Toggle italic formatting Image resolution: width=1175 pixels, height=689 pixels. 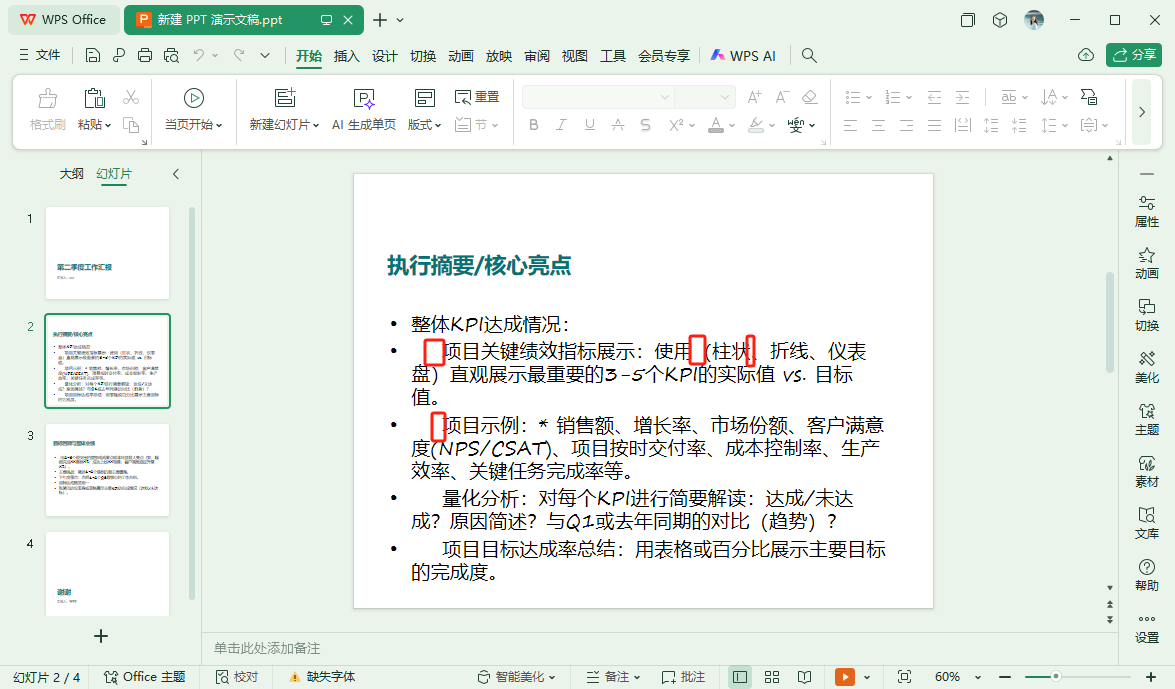click(x=562, y=124)
